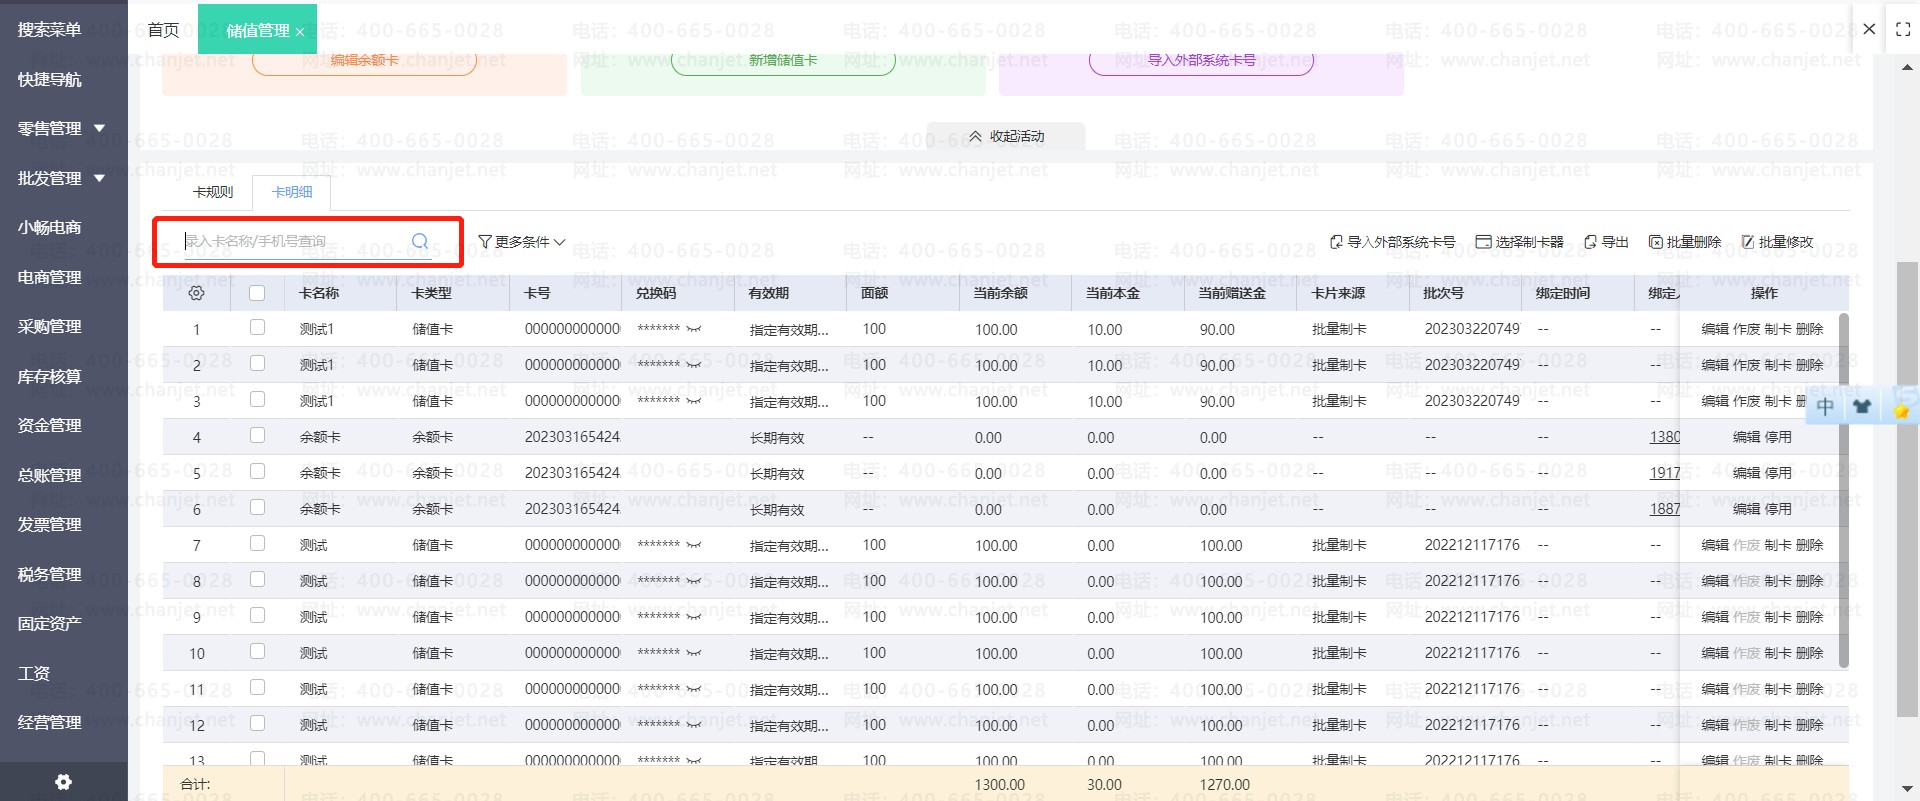Toggle the select-all checkbox in table header
1920x801 pixels.
click(x=257, y=293)
